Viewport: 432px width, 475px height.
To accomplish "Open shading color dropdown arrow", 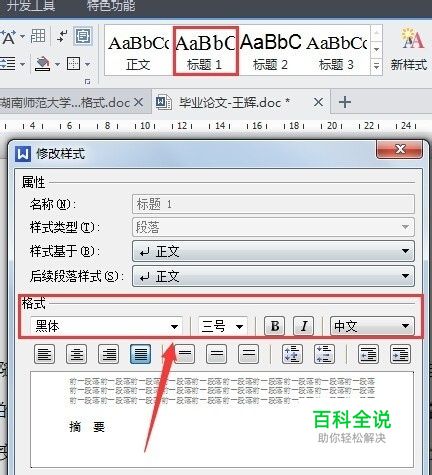I will point(57,64).
